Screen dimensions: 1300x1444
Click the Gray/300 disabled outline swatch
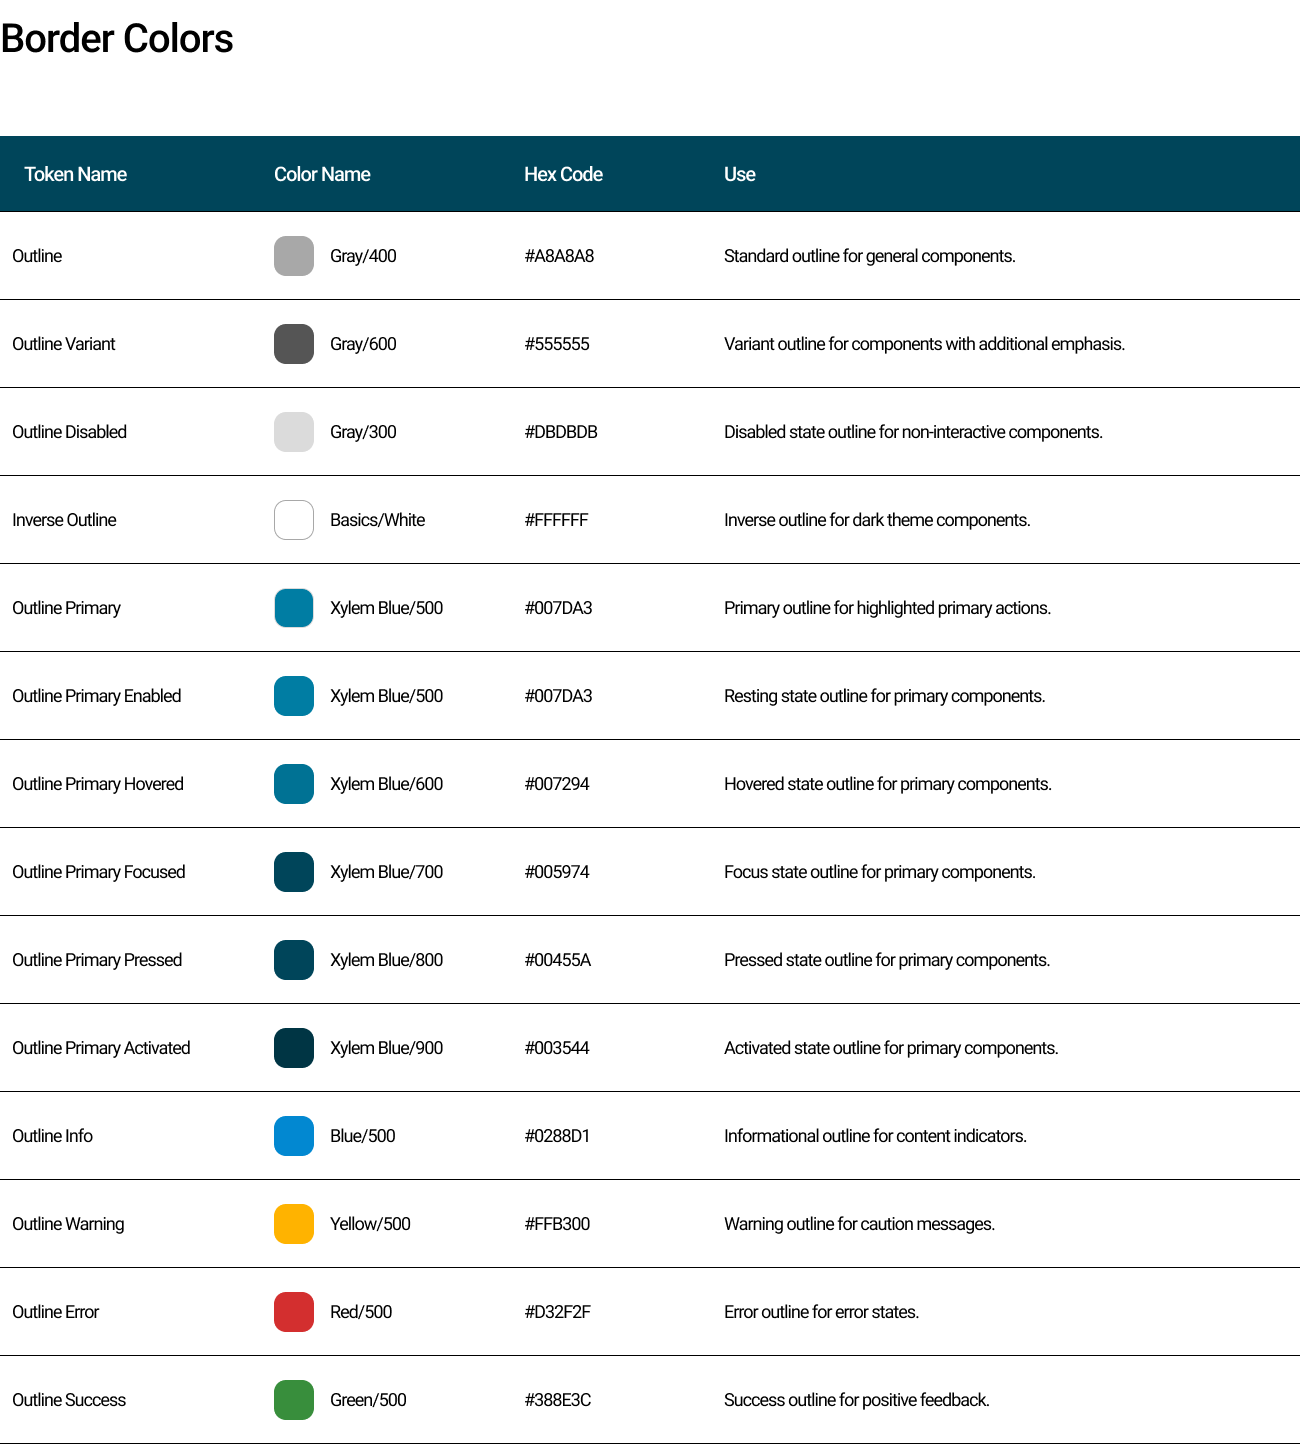pyautogui.click(x=293, y=432)
